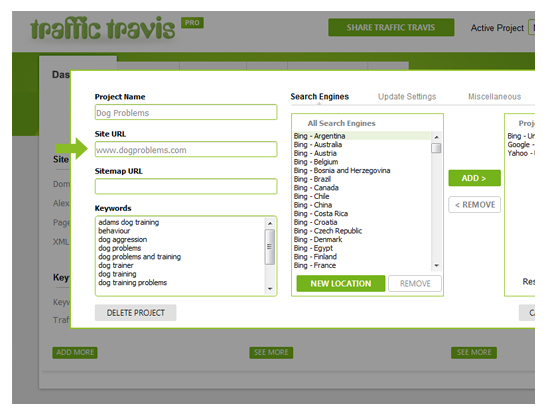Switch to the Update Settings tab

pyautogui.click(x=407, y=96)
